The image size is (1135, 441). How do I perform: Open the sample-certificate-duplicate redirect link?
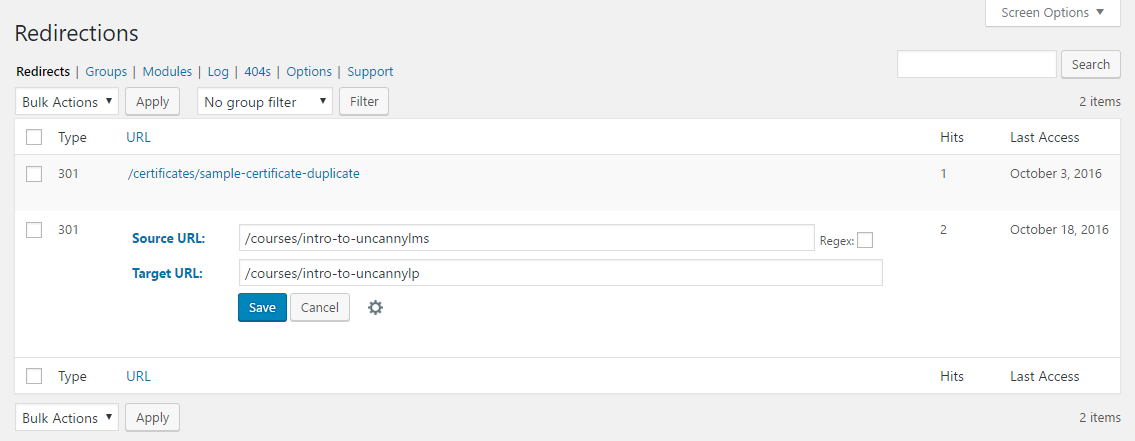(244, 174)
